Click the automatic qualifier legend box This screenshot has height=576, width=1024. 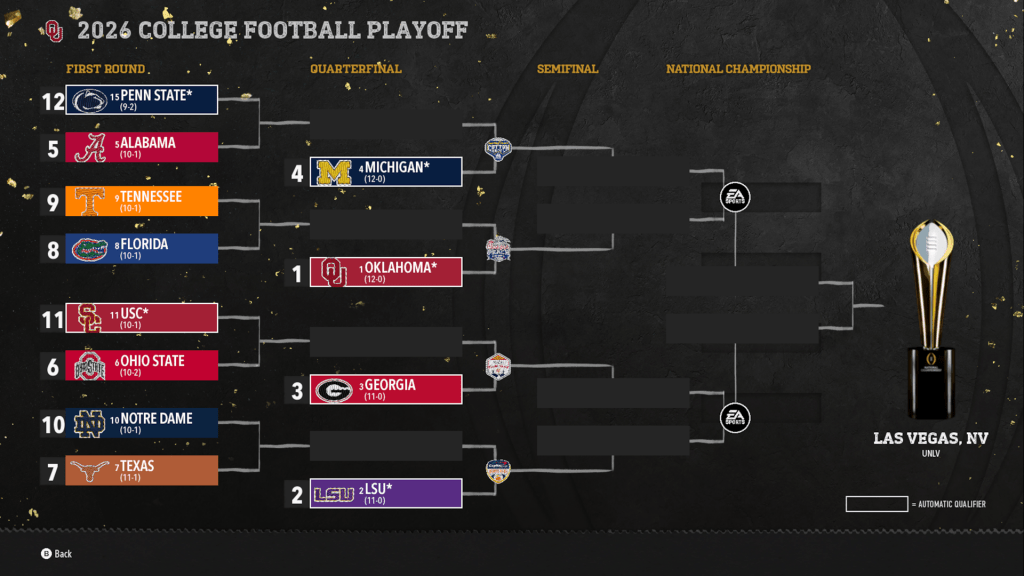876,504
